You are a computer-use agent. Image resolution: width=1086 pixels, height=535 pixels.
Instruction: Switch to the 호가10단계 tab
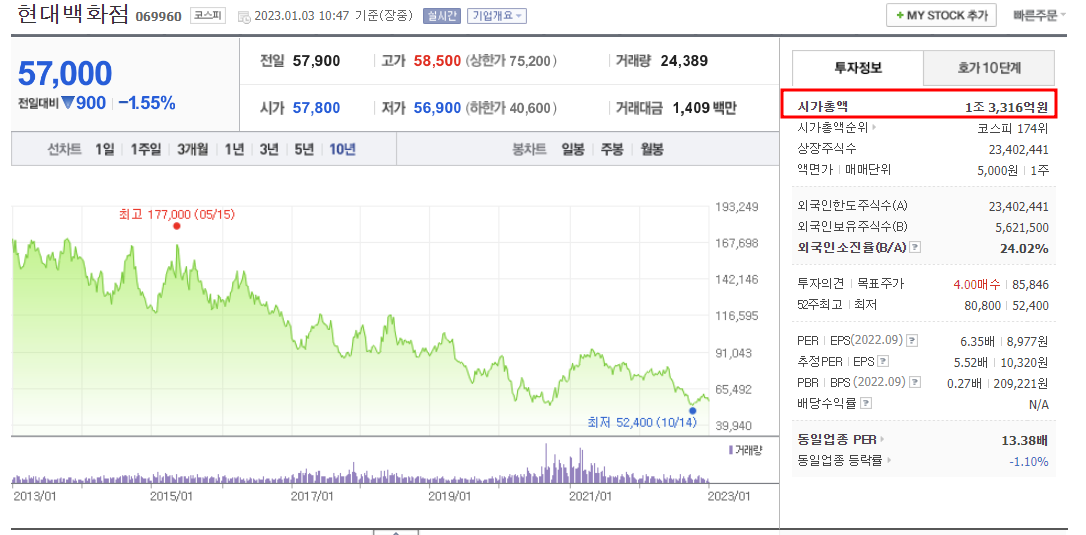(989, 68)
